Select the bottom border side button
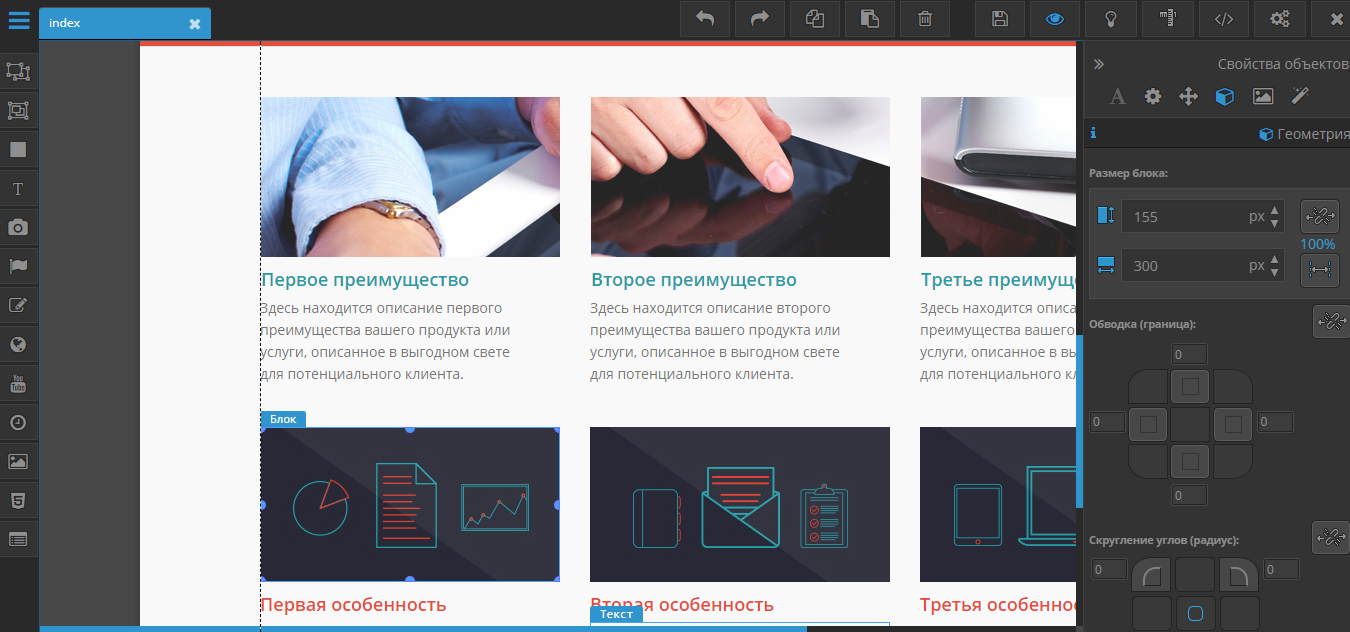 [1190, 461]
